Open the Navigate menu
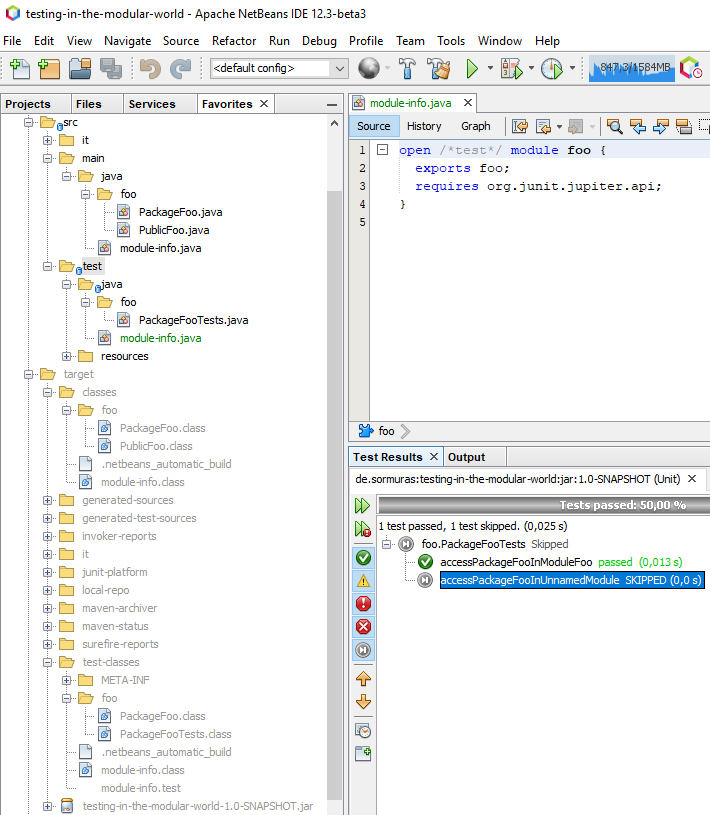710x815 pixels. pos(127,41)
